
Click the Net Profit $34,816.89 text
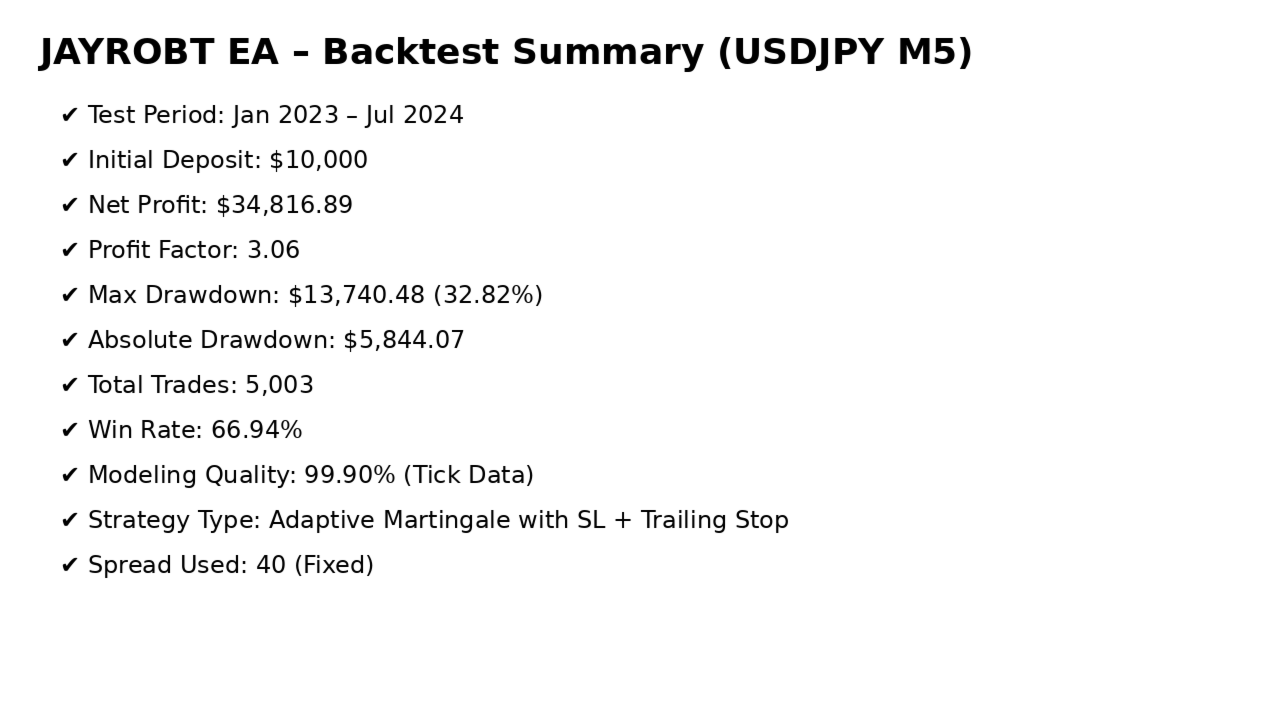[220, 206]
